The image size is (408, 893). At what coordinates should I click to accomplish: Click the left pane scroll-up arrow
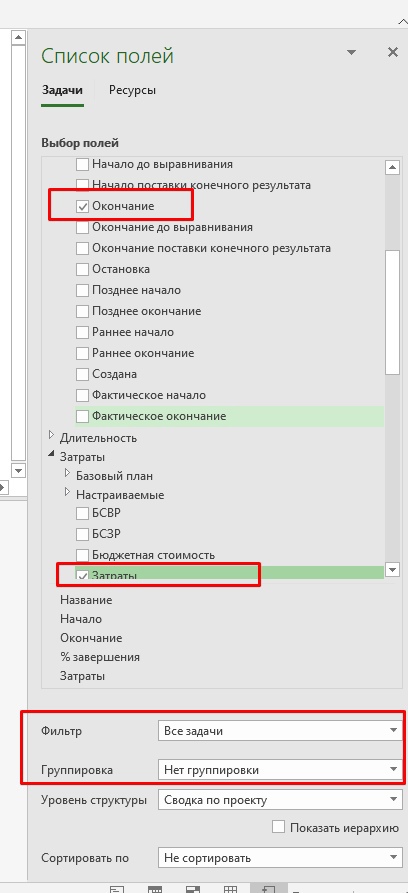[18, 38]
